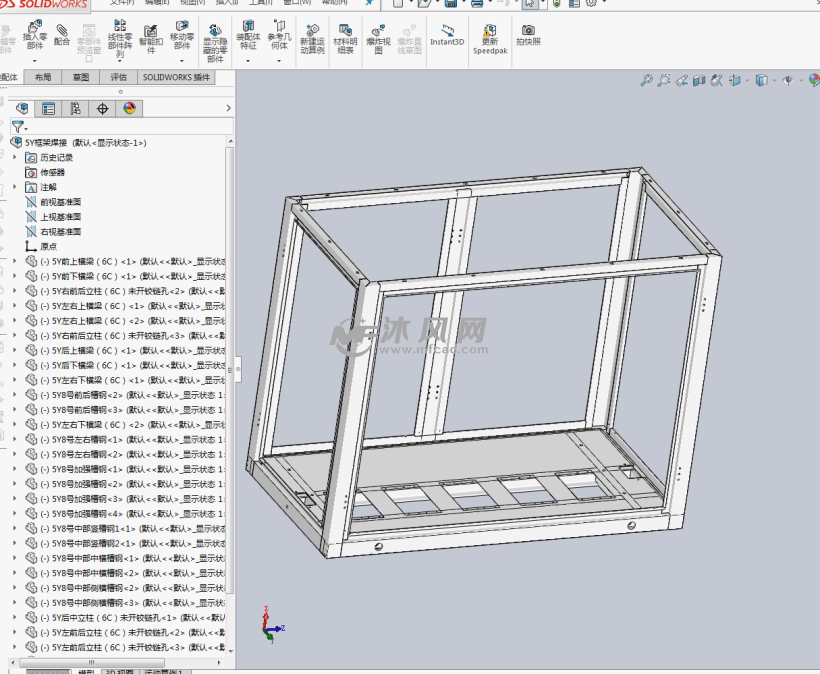
Task: Select 5Y左前后立柱 (6C) 未开铰链孔<3> component
Action: point(126,647)
